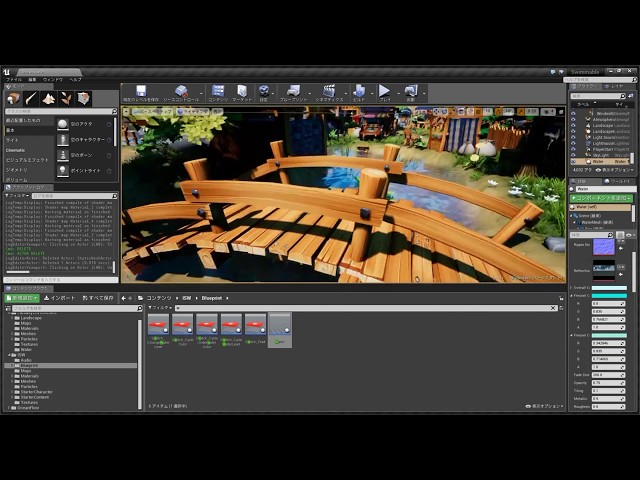Screen dimensions: 640x480
Task: Click the magnifier in class search box
Action: coord(114,111)
